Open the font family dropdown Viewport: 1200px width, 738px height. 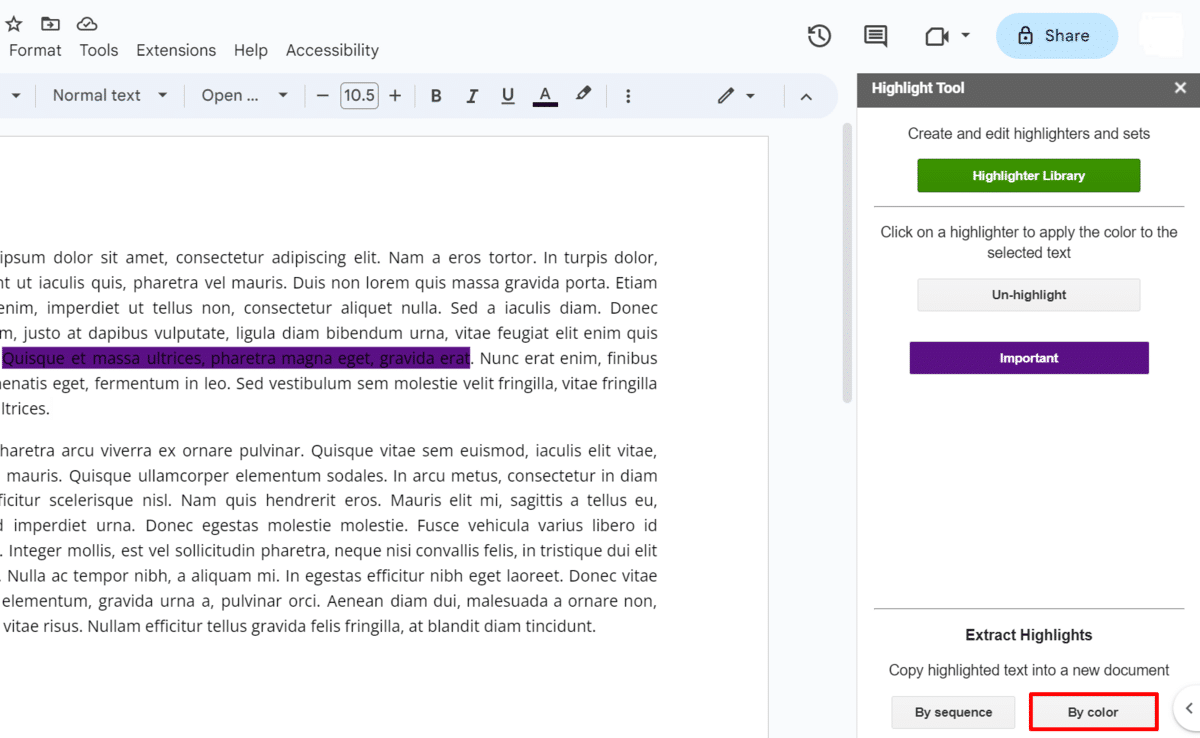tap(244, 96)
